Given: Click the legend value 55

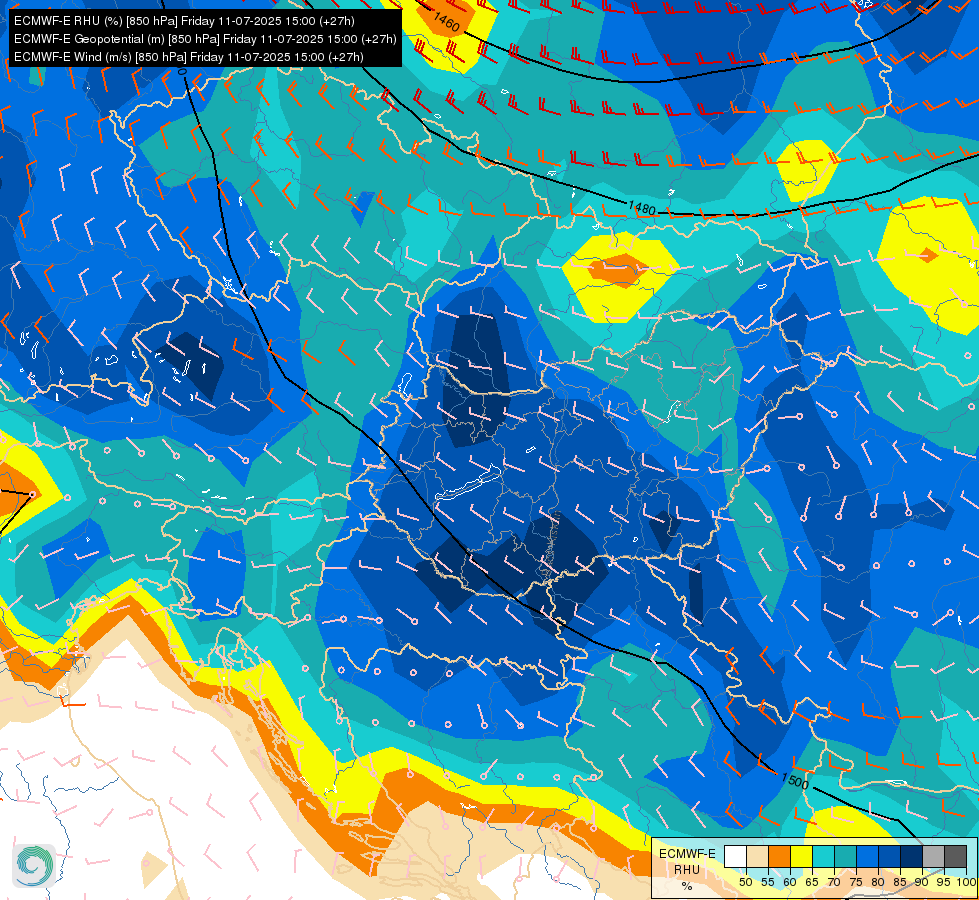Looking at the screenshot, I should coord(768,882).
